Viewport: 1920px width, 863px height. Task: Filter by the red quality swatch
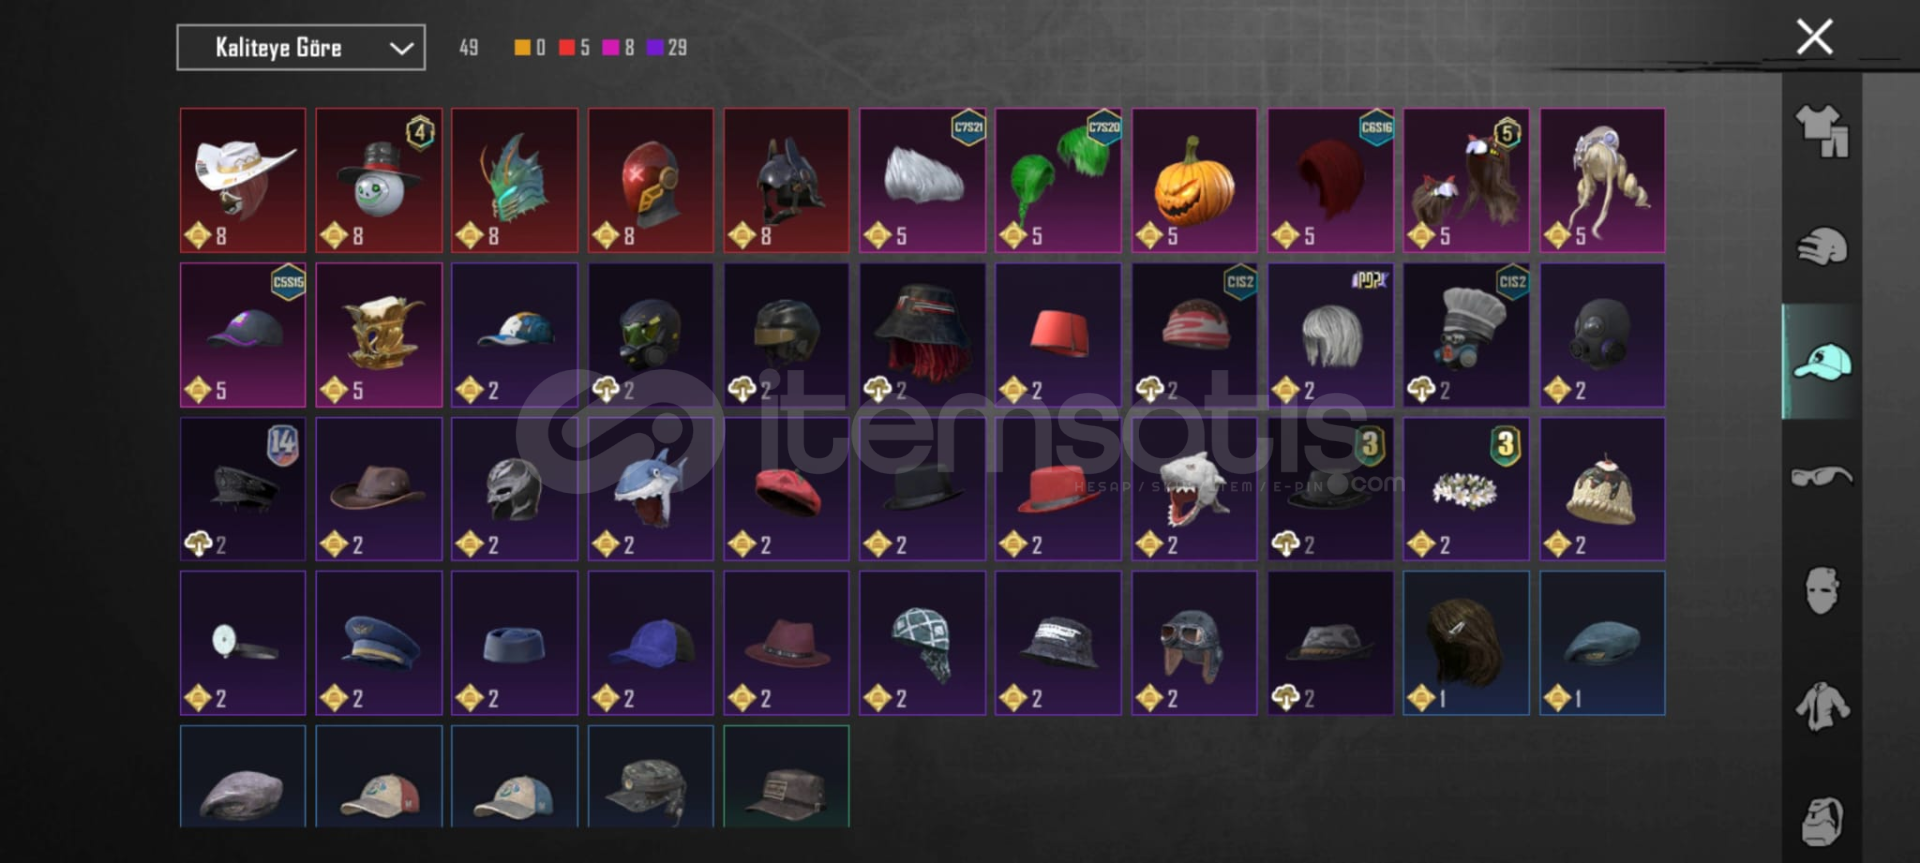click(567, 47)
